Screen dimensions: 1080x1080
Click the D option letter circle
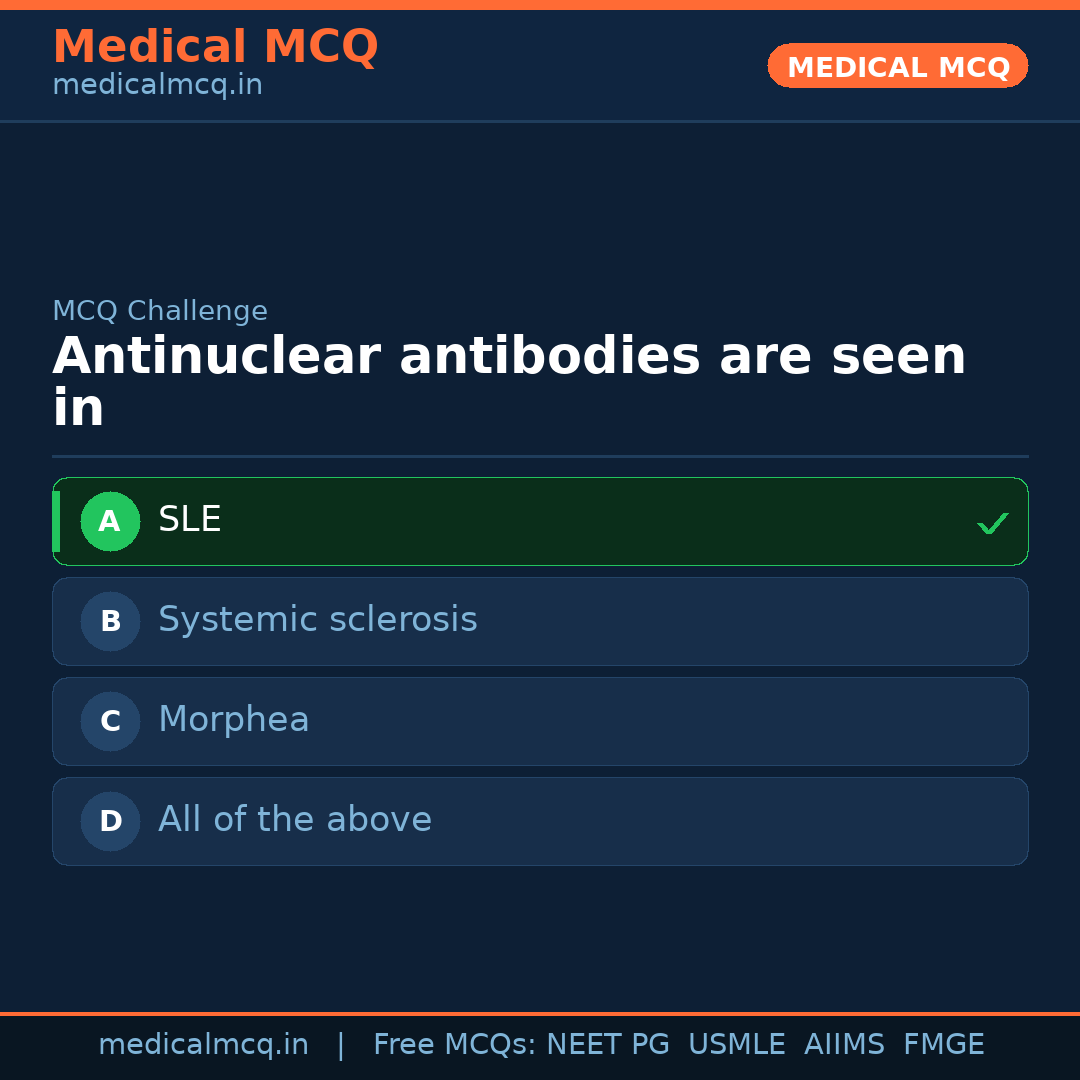(110, 821)
